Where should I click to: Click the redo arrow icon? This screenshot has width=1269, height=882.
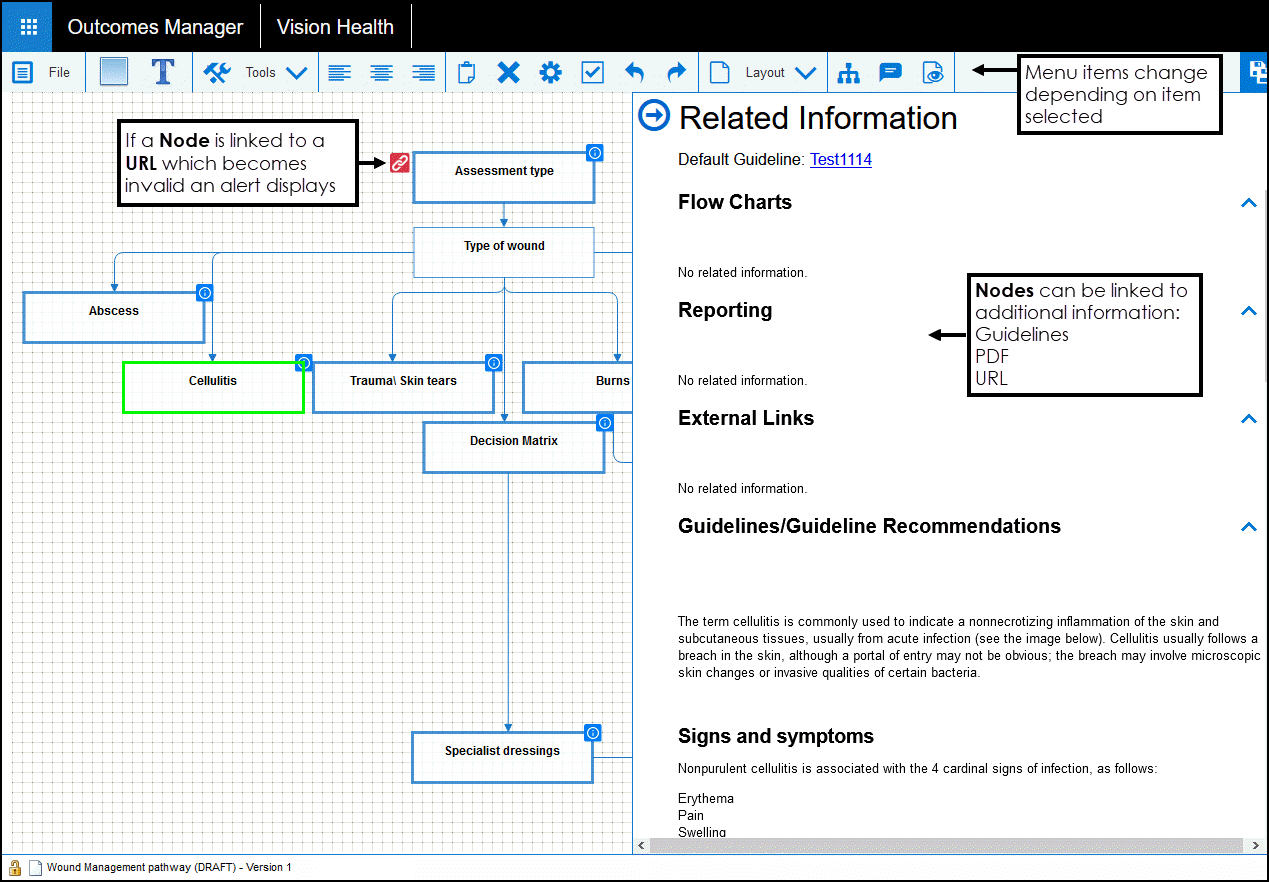(676, 72)
